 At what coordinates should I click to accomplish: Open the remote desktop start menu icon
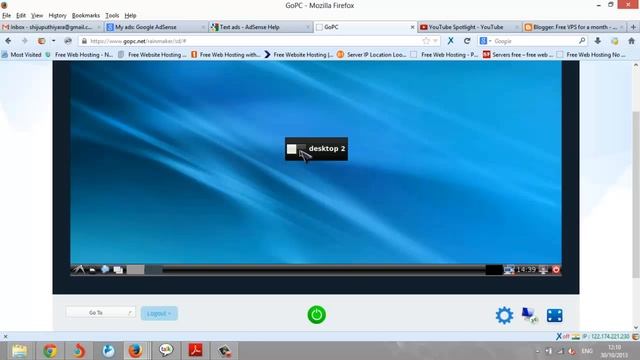(78, 269)
